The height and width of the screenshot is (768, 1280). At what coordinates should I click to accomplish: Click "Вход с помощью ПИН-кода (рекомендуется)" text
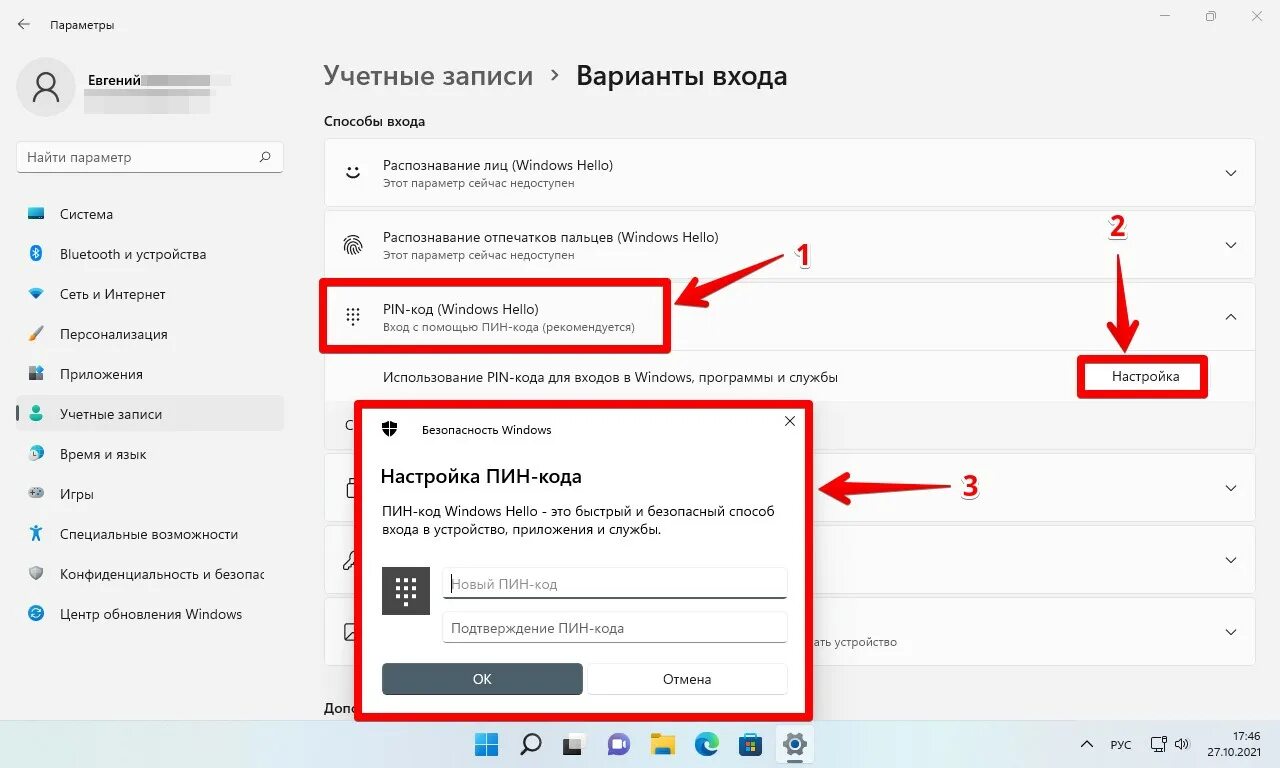[509, 327]
